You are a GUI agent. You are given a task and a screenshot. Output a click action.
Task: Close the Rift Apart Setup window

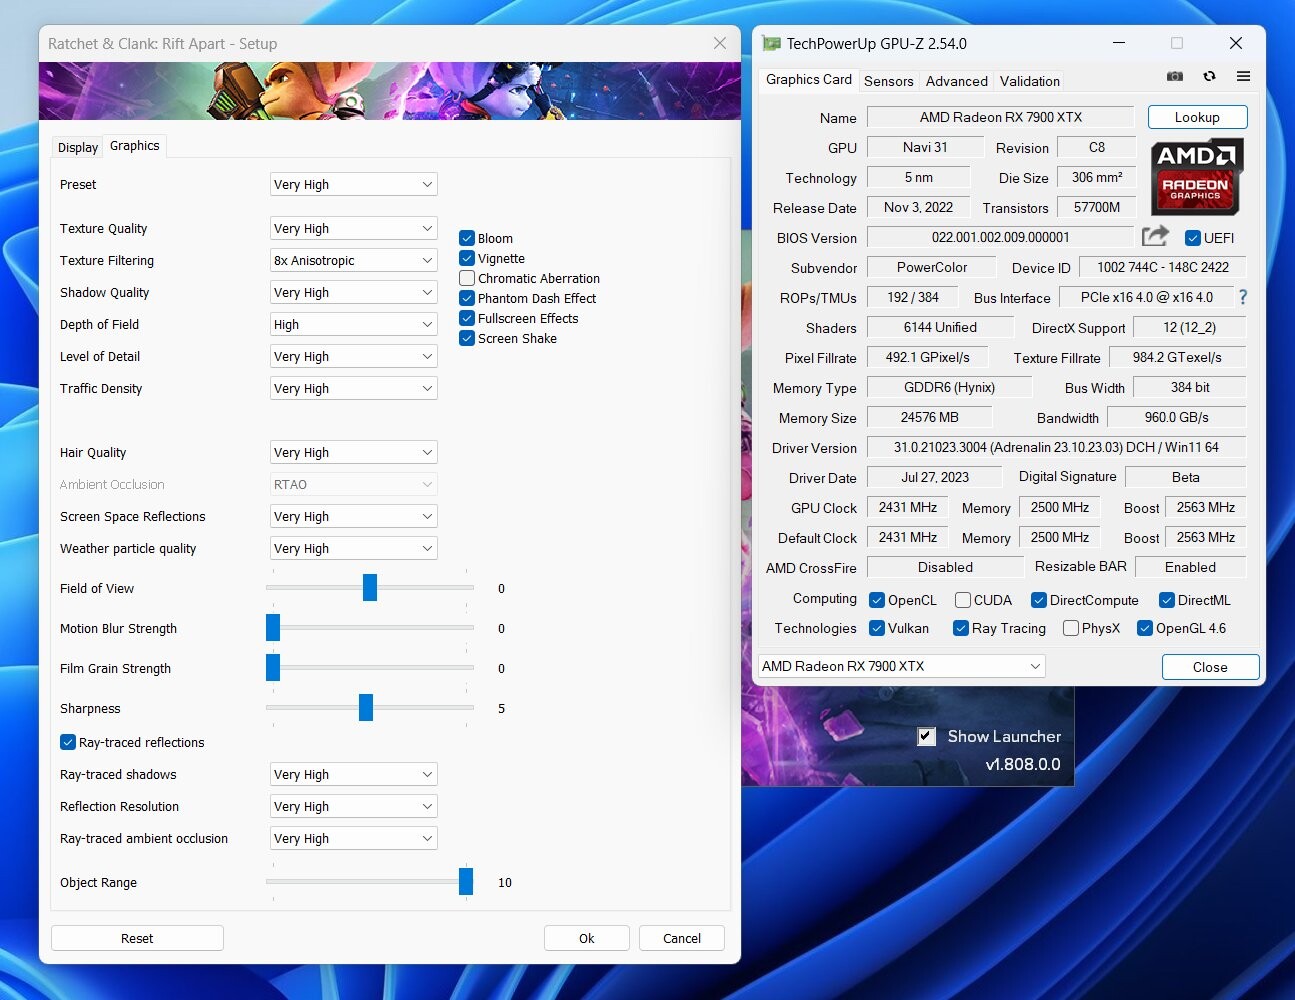720,43
